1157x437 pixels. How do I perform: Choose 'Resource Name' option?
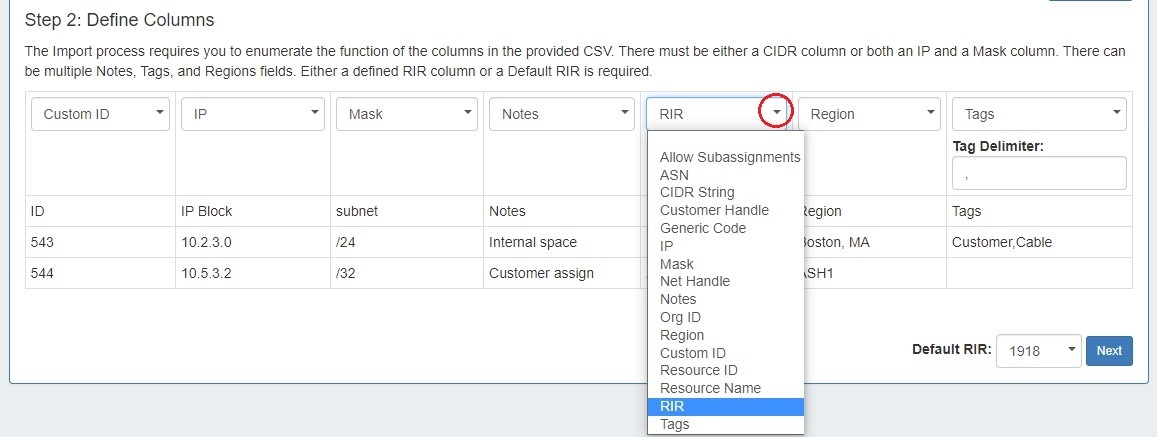tap(710, 388)
